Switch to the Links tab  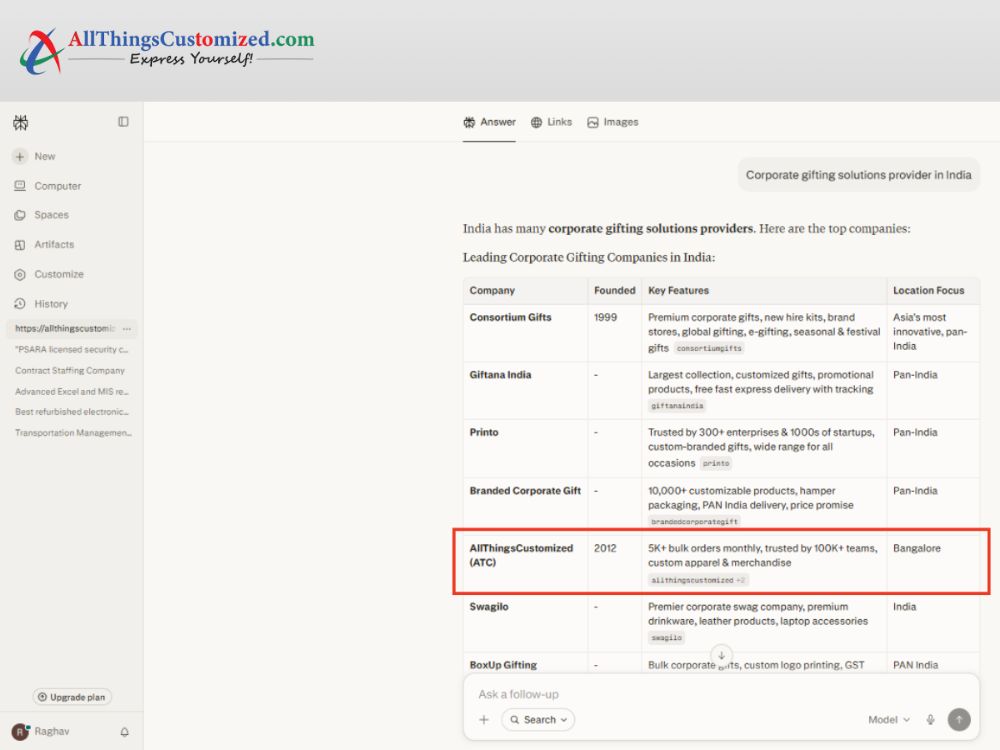tap(552, 122)
